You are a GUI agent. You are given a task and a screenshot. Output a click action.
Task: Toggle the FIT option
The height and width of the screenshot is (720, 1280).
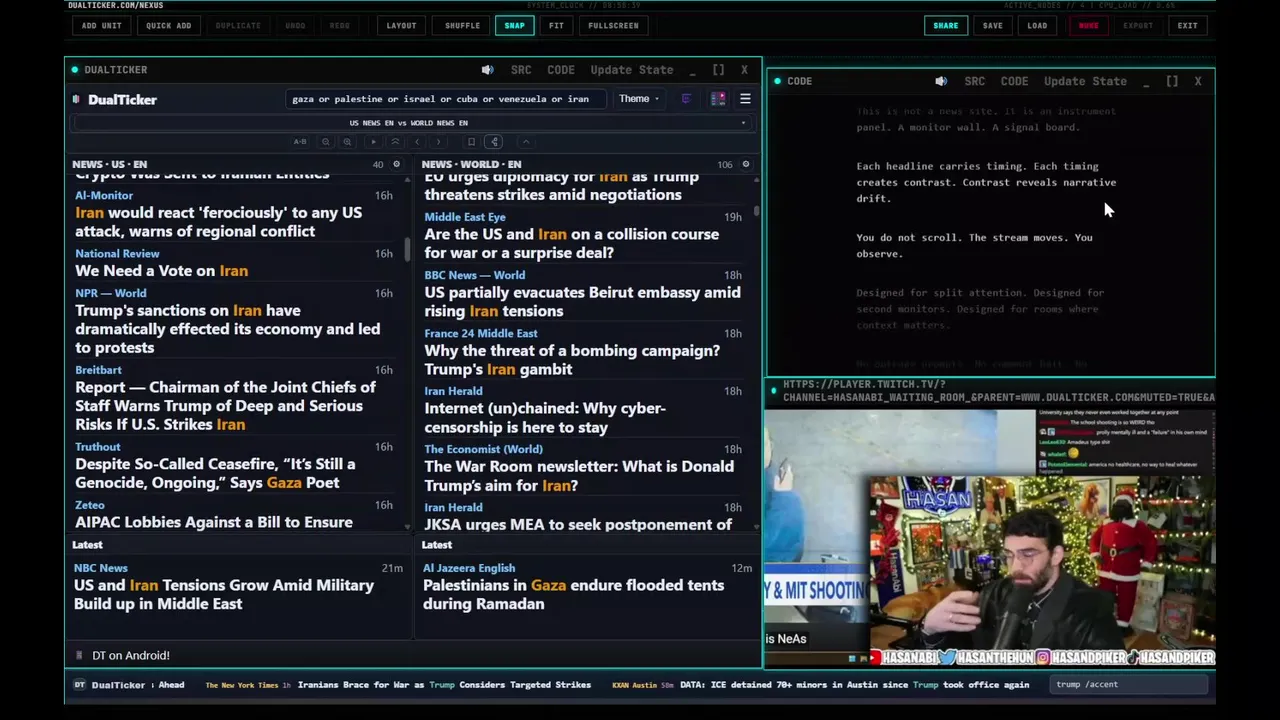click(556, 25)
